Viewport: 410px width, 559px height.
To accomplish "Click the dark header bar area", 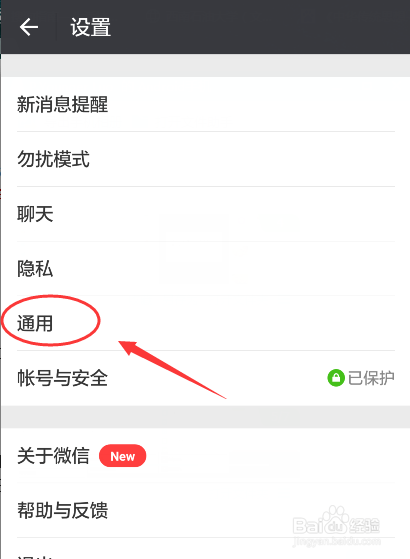I will [x=205, y=27].
